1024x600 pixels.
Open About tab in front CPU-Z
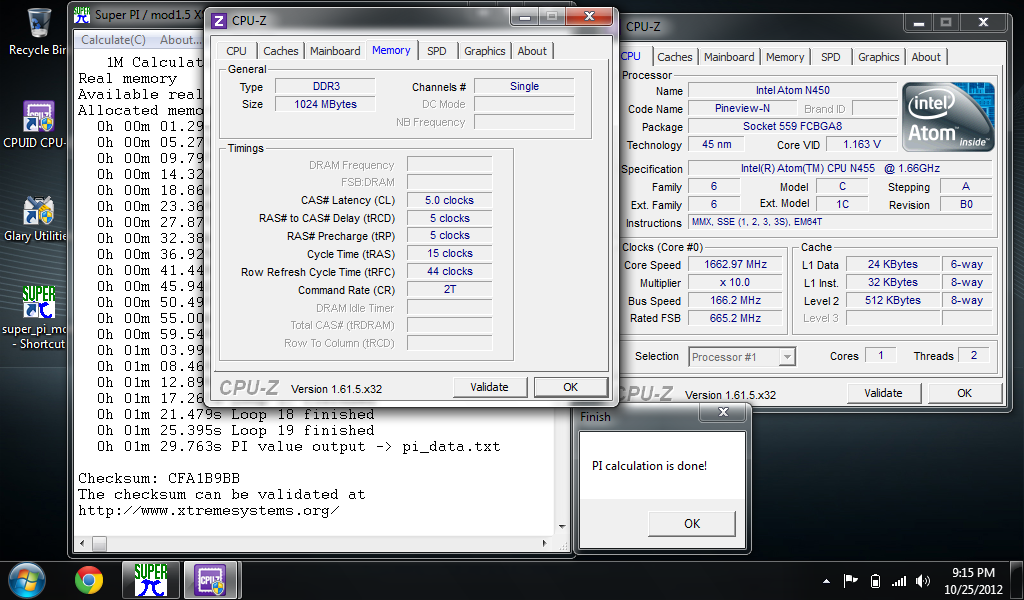(532, 51)
